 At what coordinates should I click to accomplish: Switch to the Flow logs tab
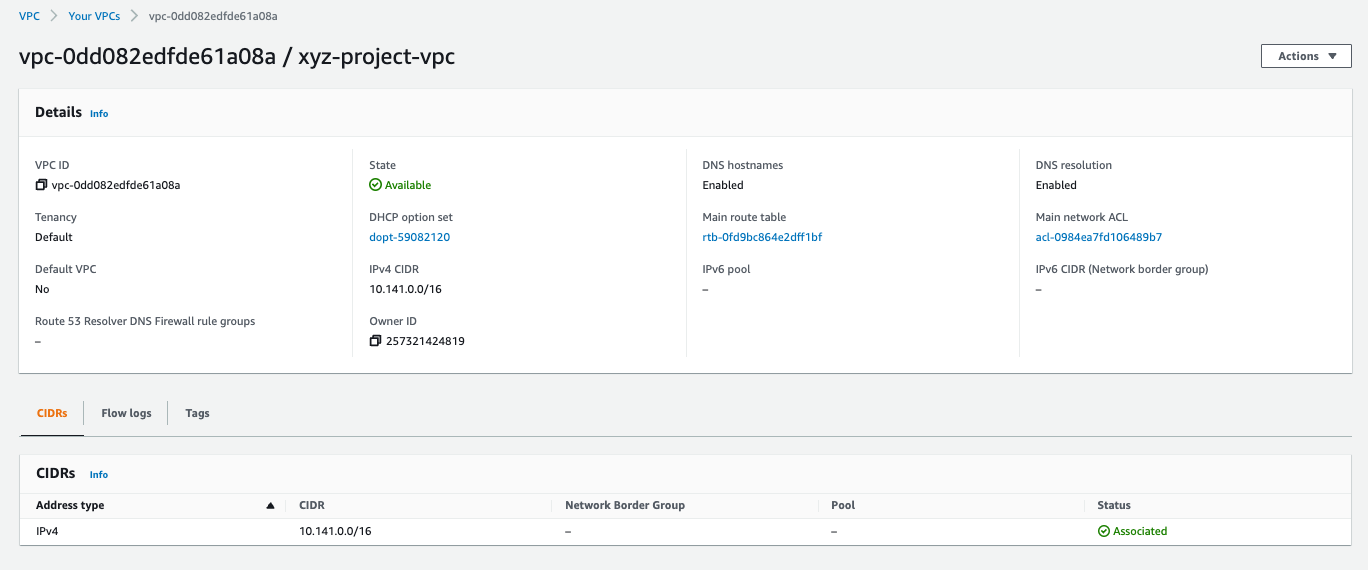126,413
